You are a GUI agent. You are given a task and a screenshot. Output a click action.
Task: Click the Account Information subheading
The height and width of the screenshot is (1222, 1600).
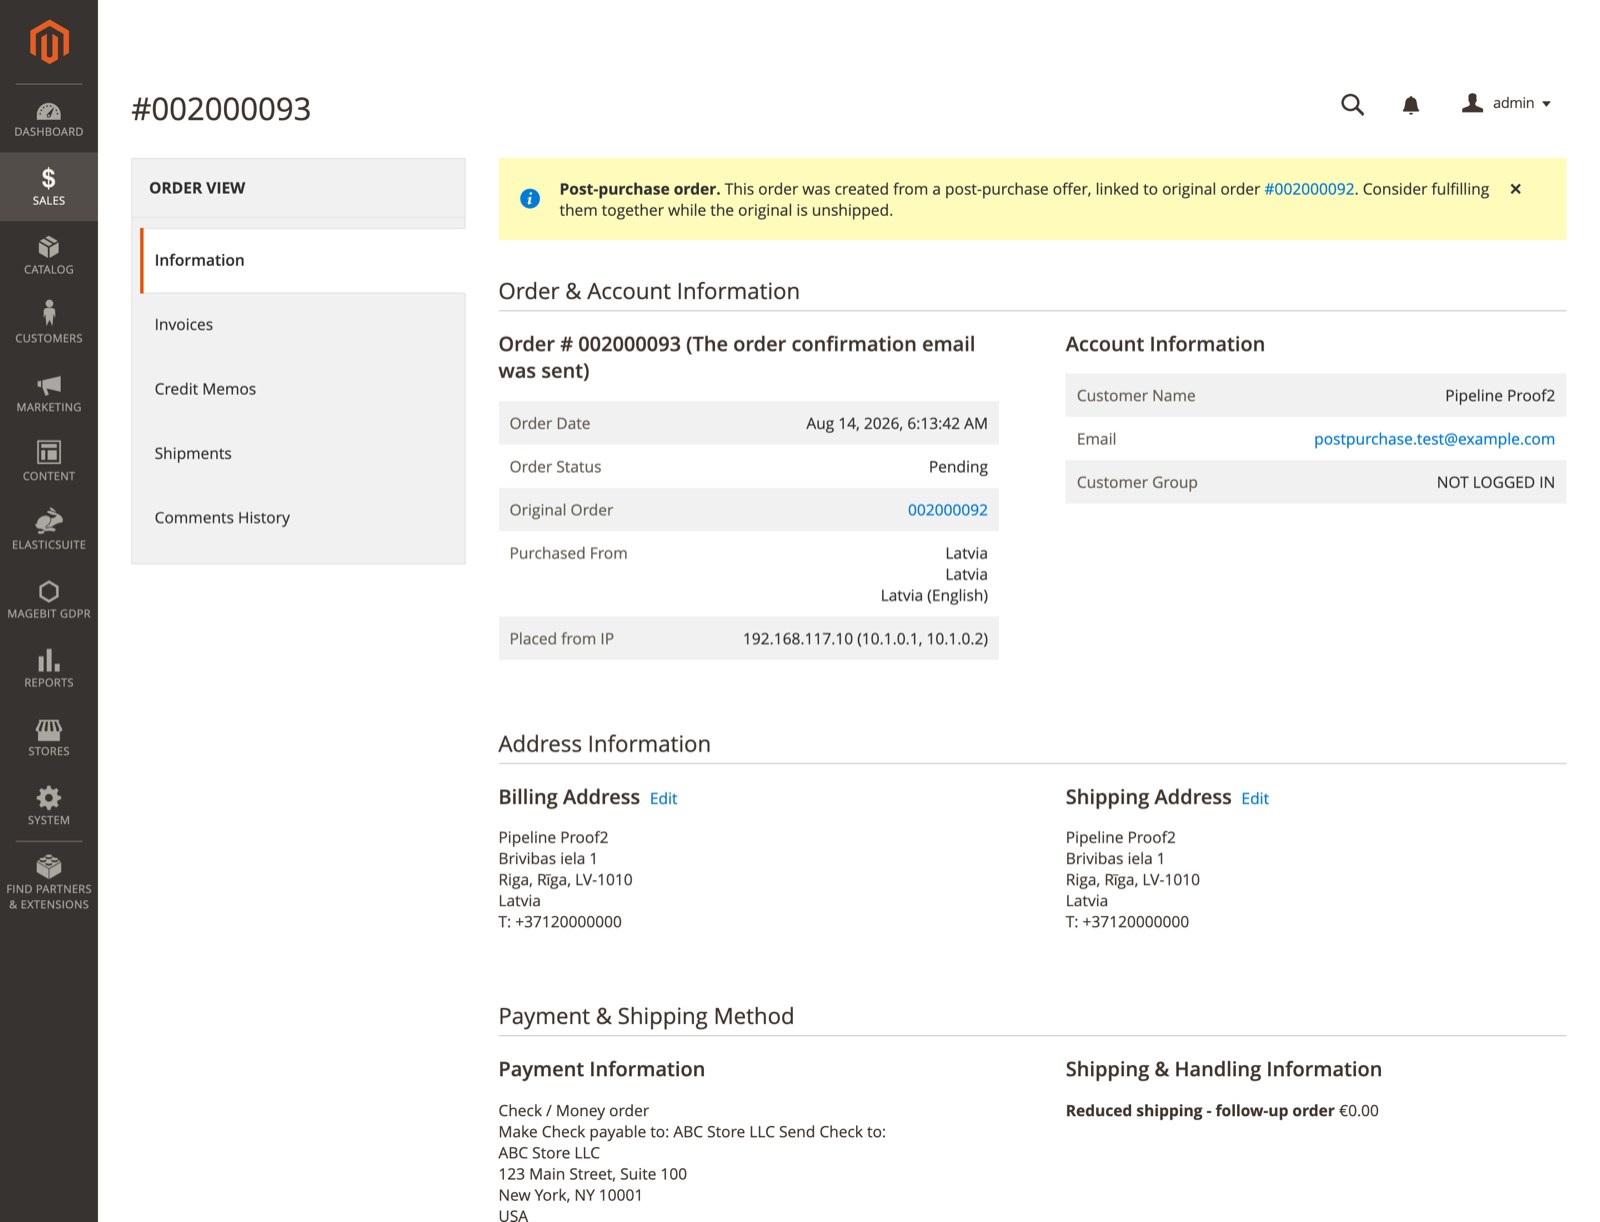[1165, 344]
